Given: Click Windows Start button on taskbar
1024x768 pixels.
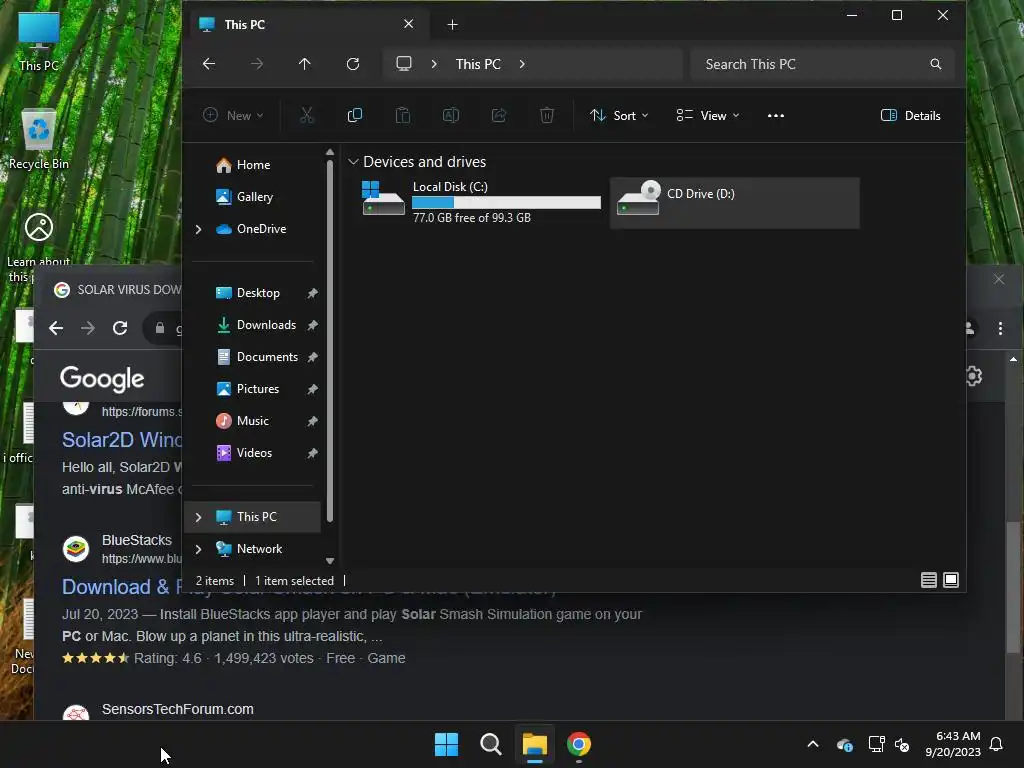Looking at the screenshot, I should 447,744.
